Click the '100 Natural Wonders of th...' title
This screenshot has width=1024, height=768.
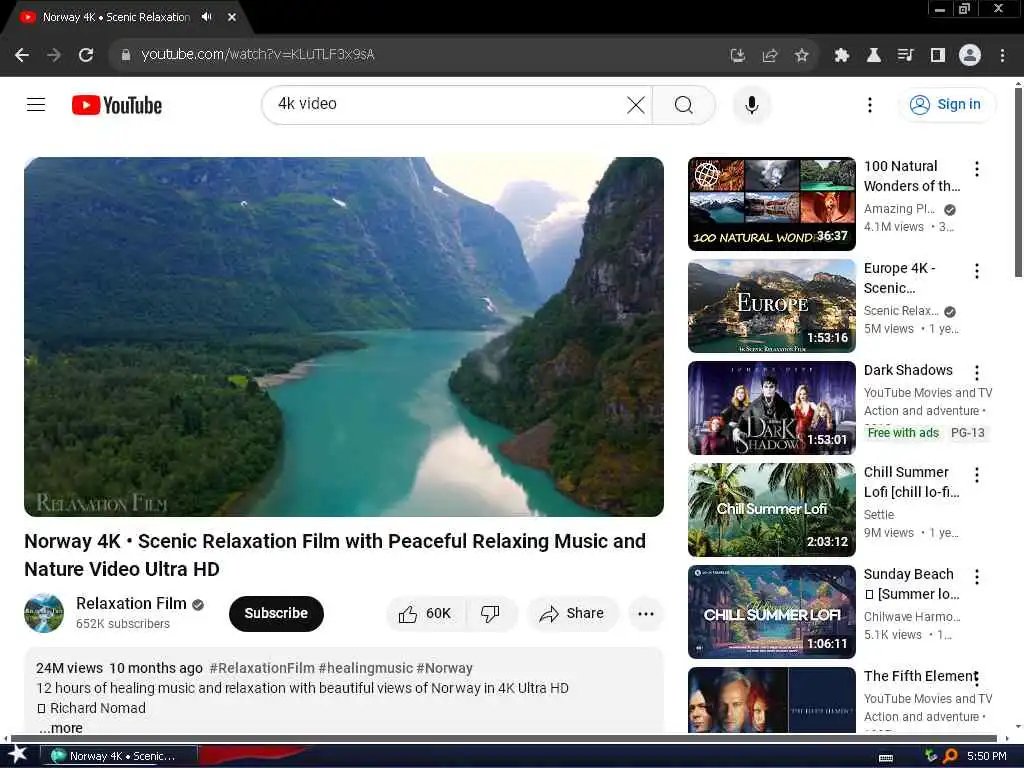(912, 176)
